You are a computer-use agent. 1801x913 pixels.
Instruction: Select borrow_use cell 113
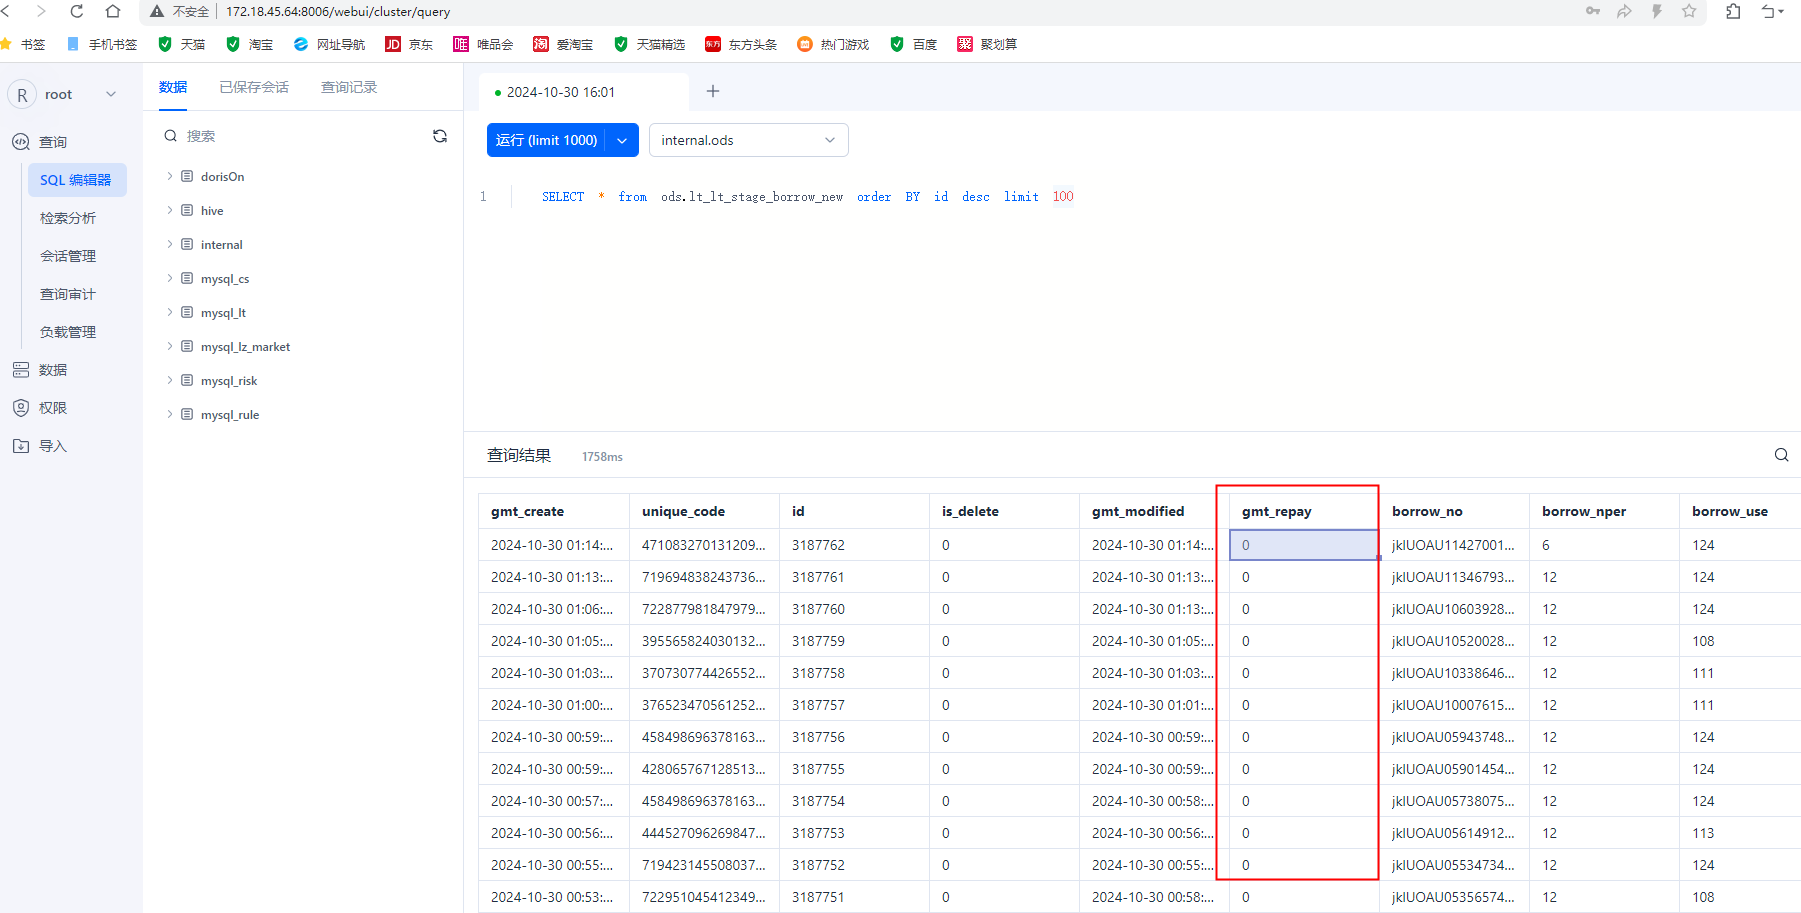click(x=1740, y=833)
